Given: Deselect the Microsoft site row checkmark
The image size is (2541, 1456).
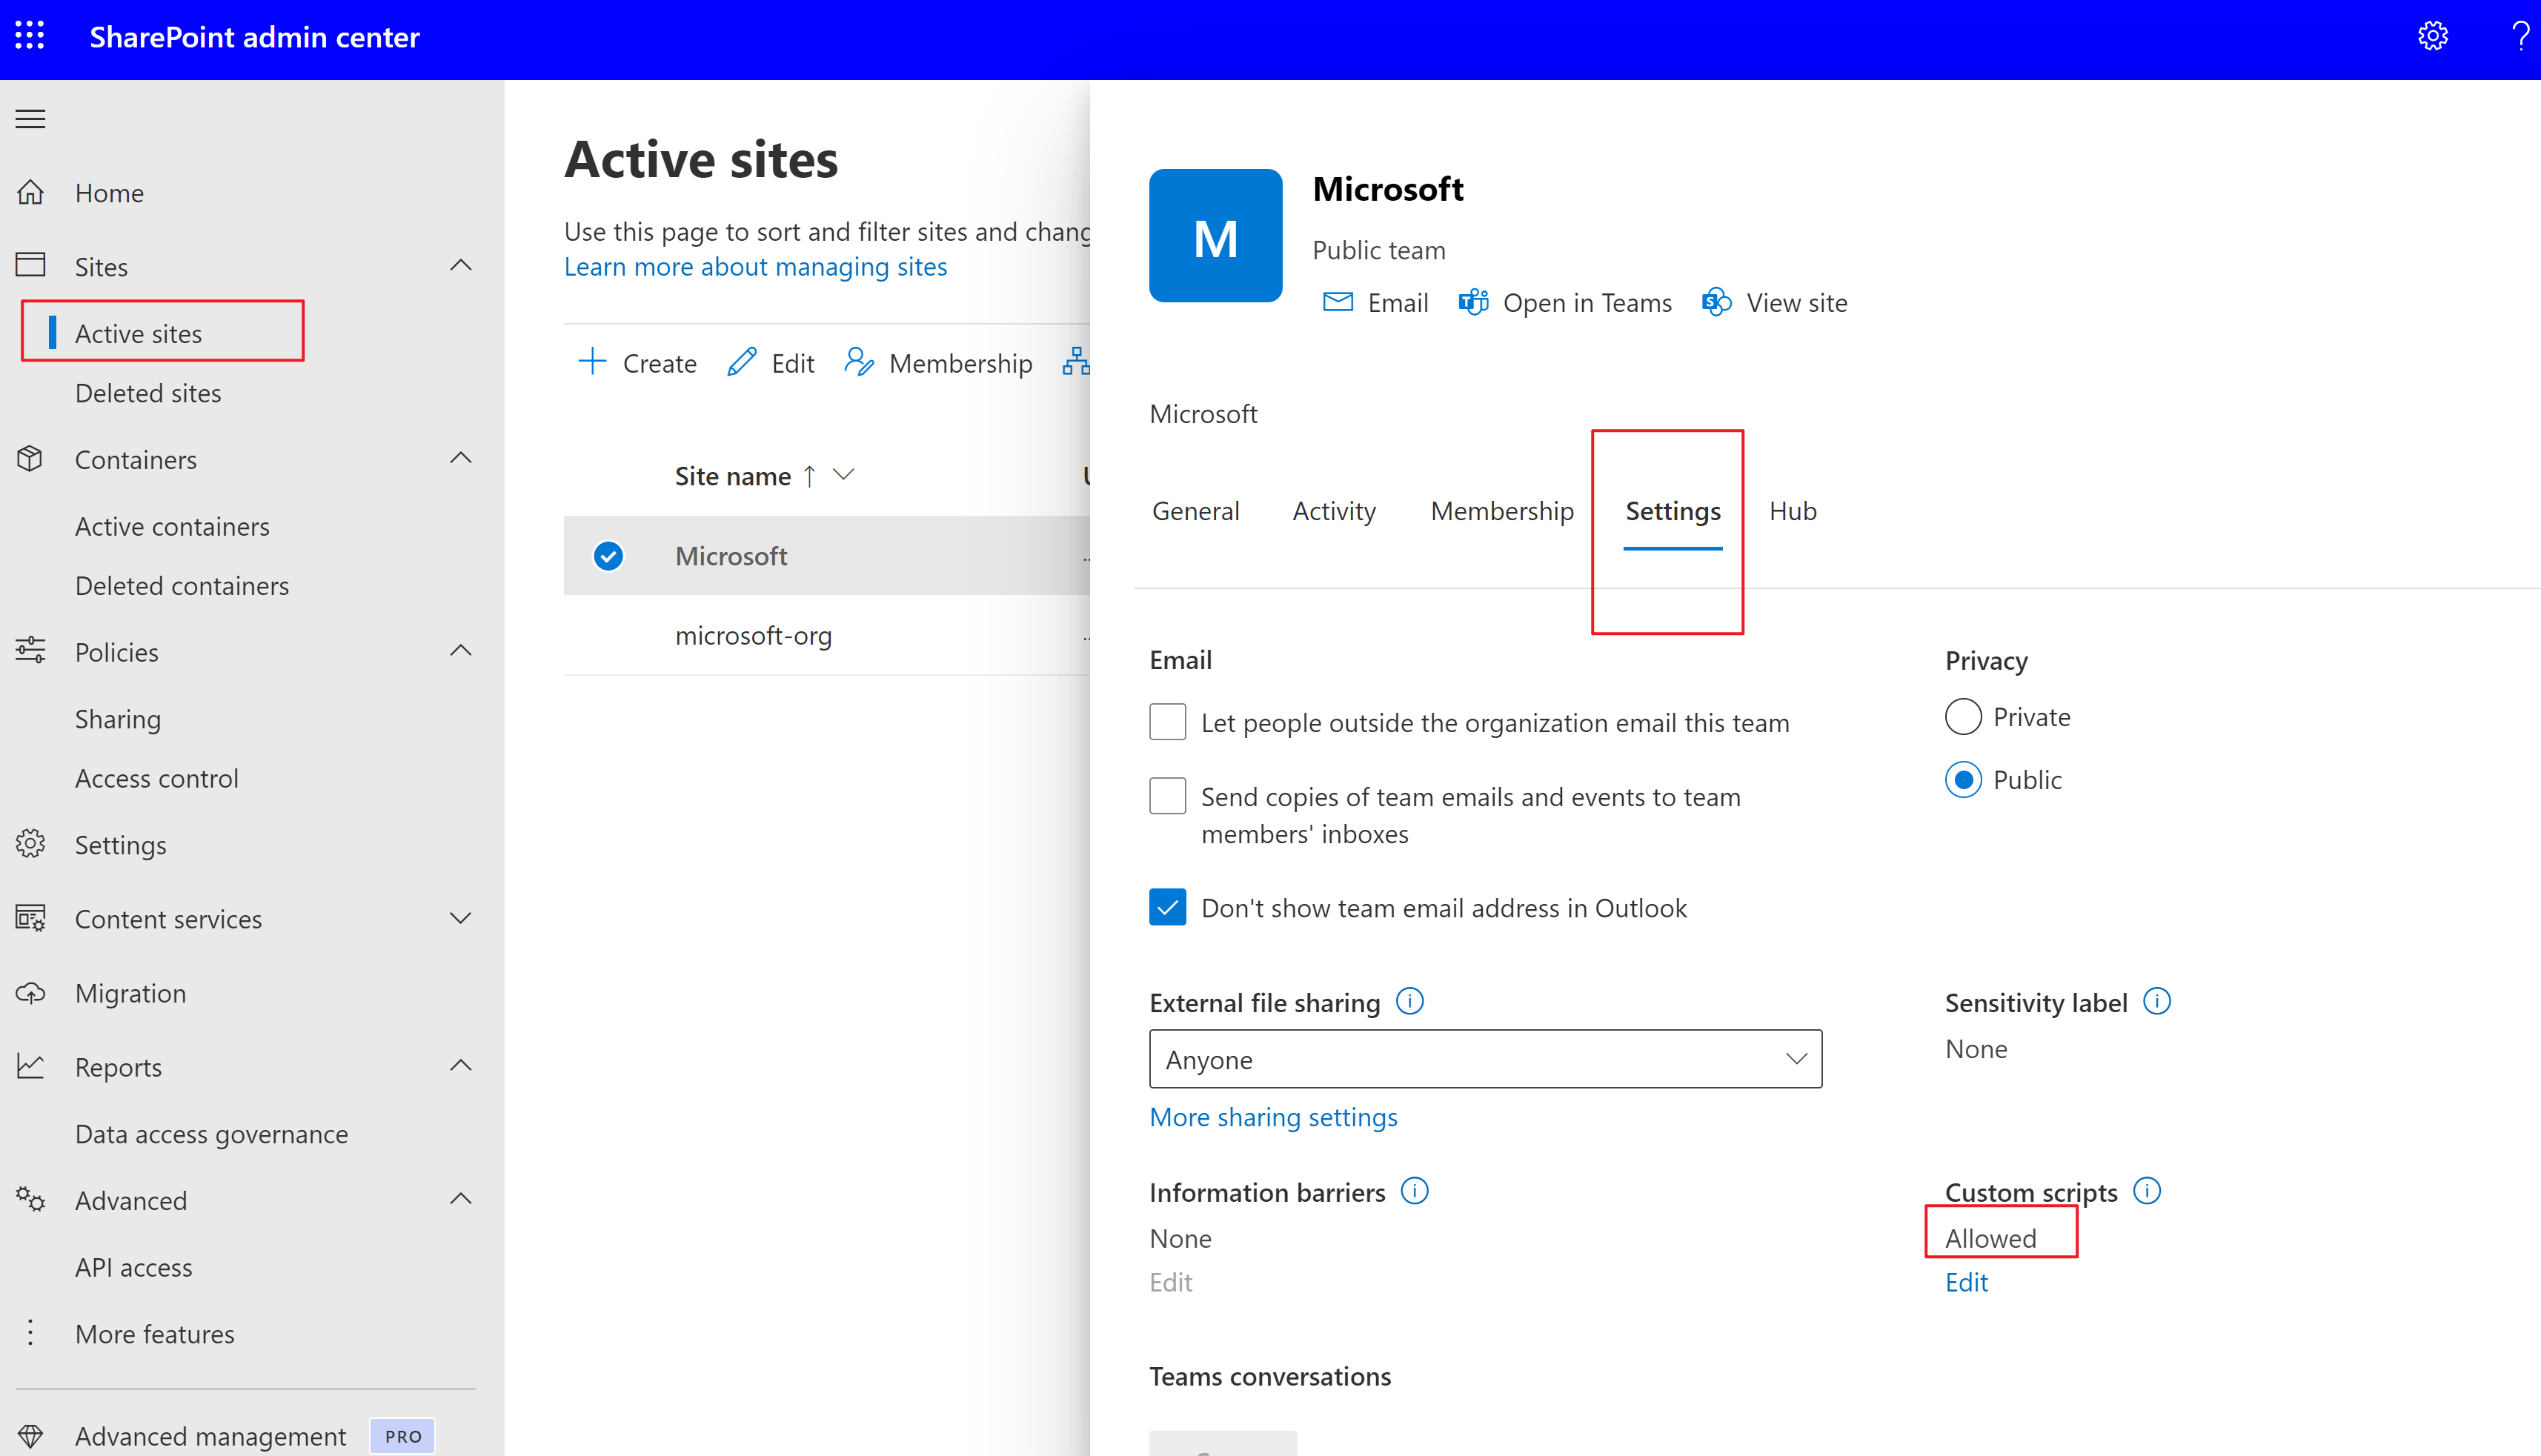Looking at the screenshot, I should pyautogui.click(x=608, y=555).
